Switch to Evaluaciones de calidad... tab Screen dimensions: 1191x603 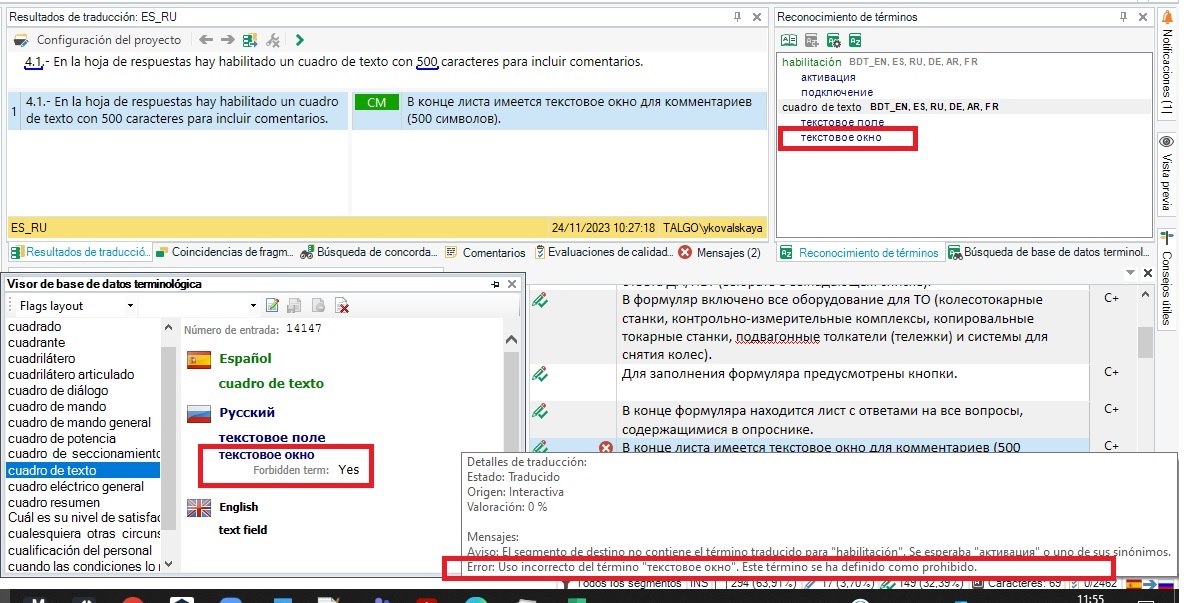tap(604, 252)
